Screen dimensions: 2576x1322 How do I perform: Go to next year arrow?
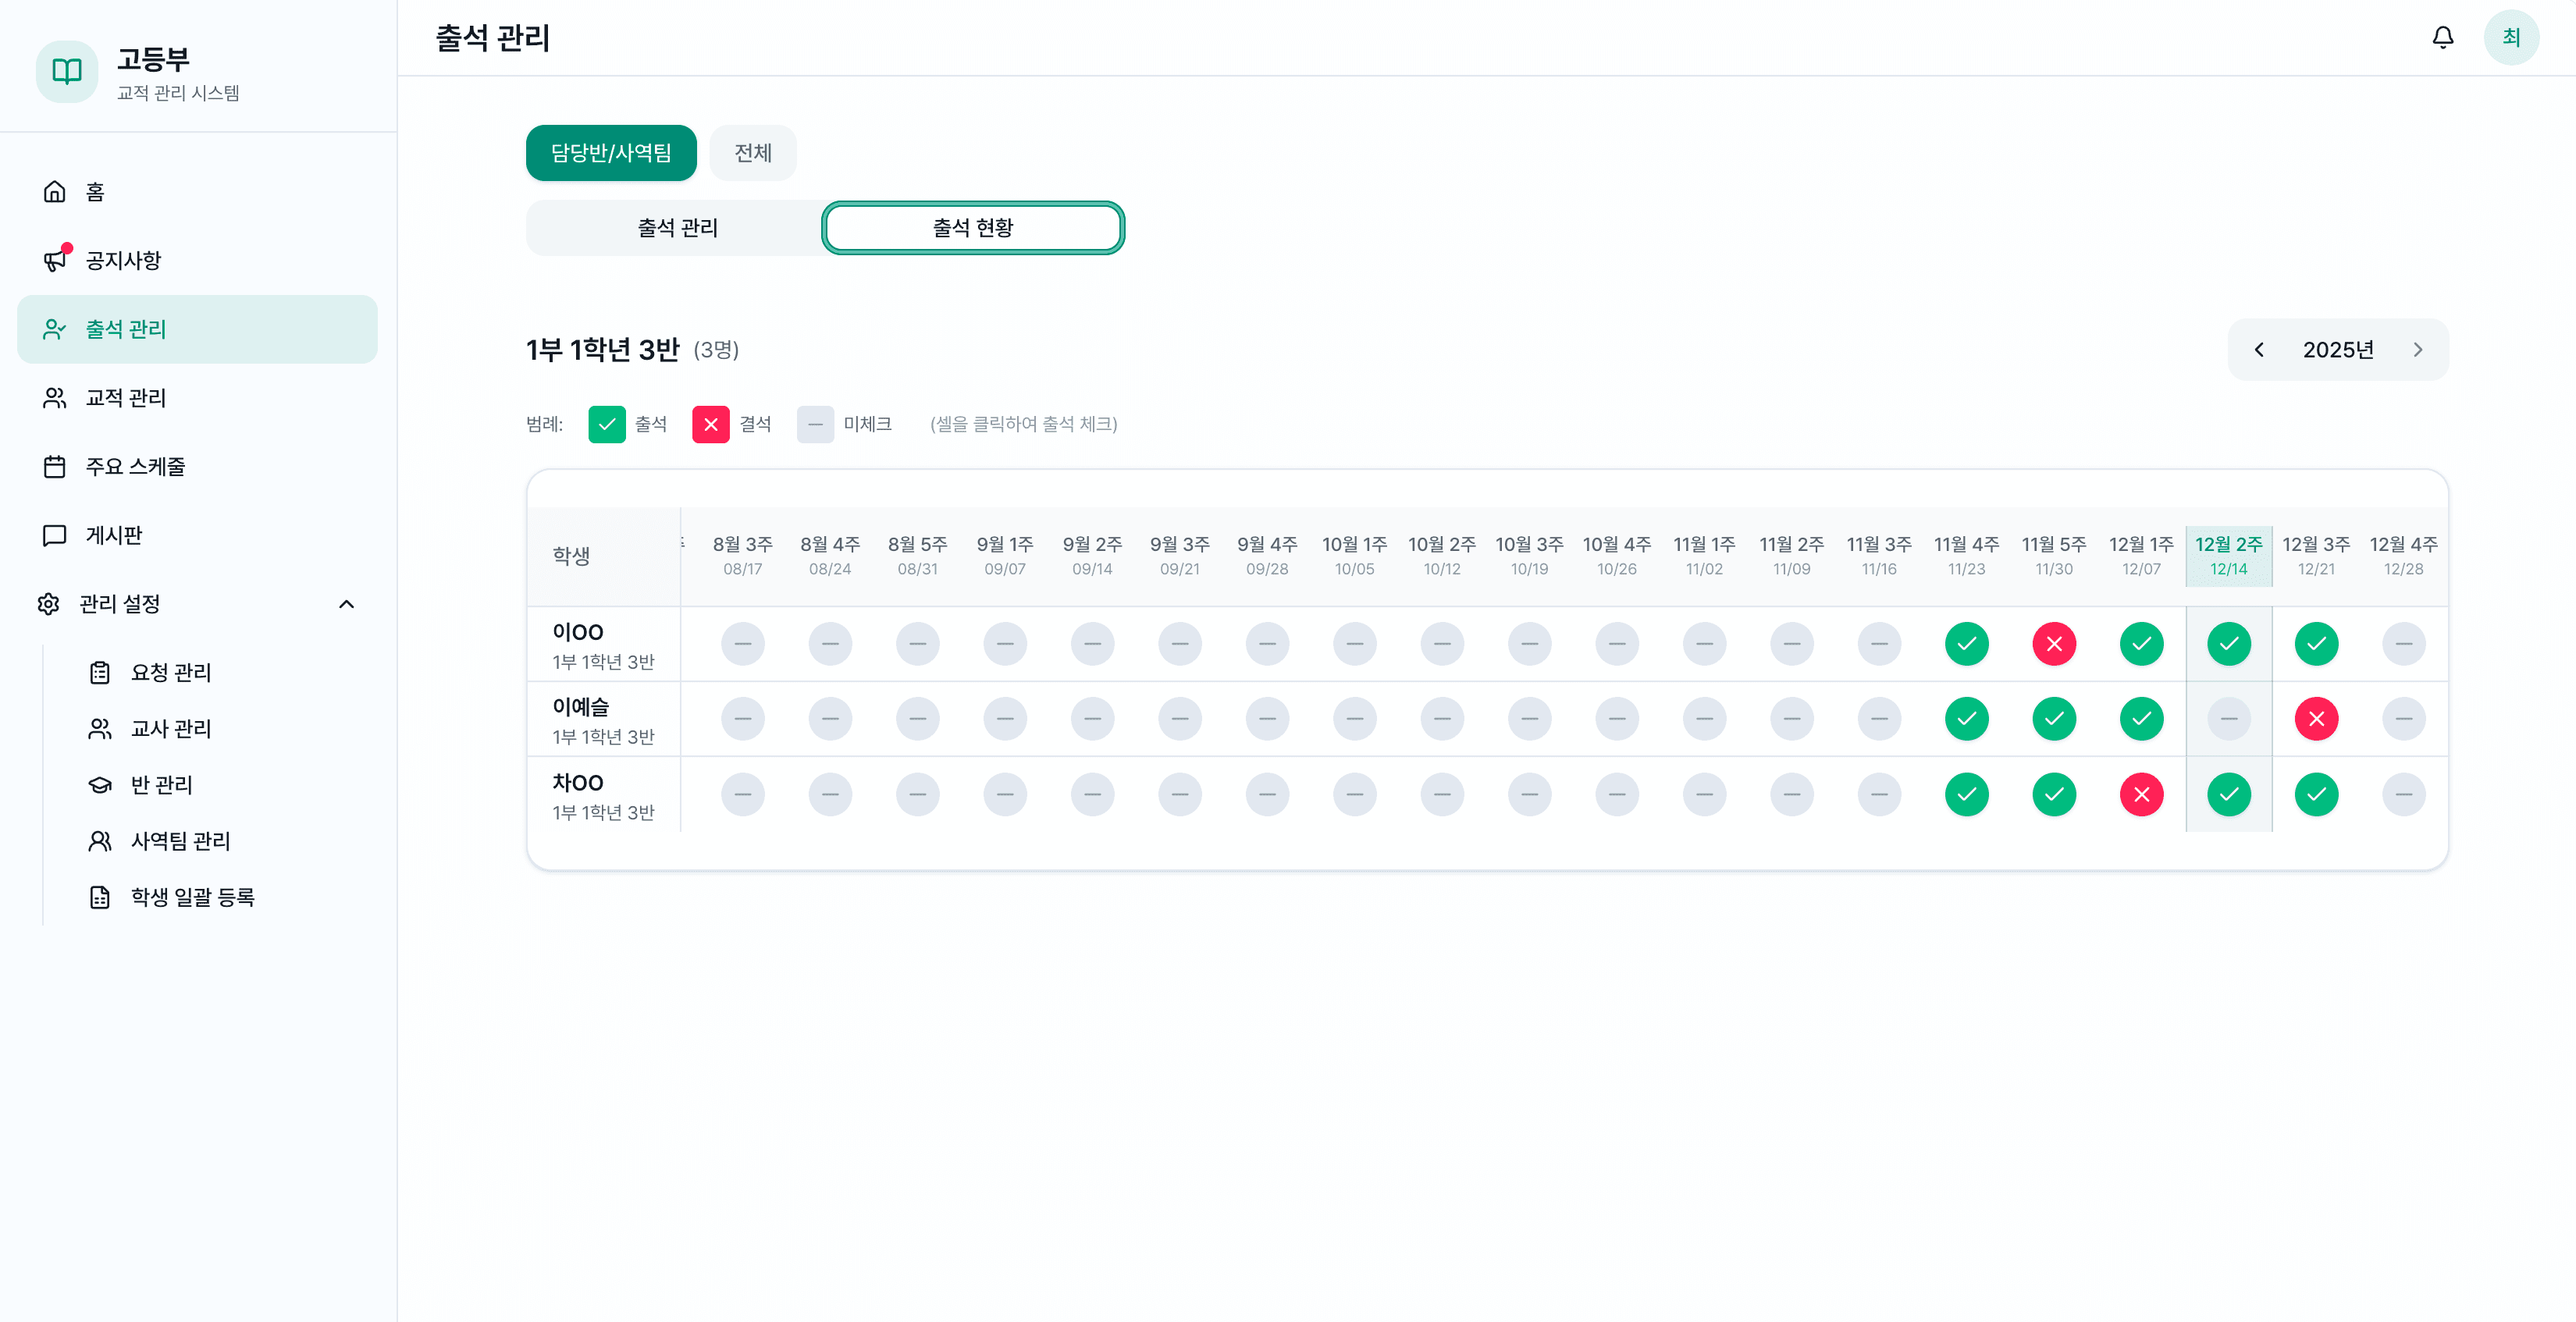click(2417, 349)
